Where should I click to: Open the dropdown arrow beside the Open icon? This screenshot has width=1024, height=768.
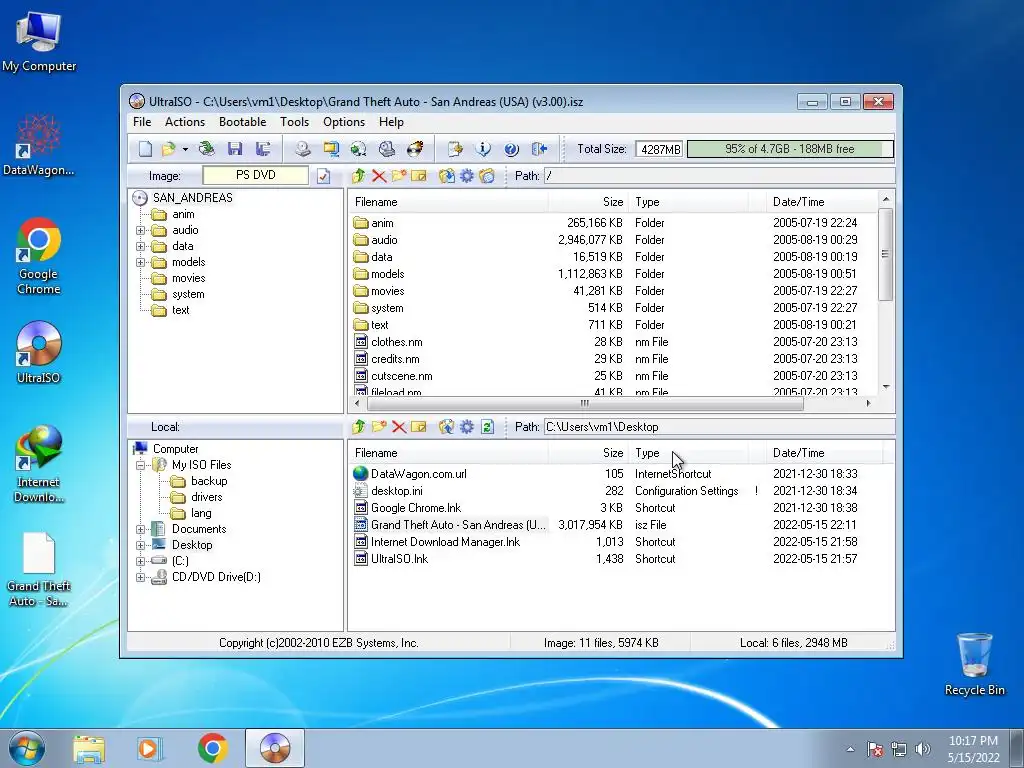[x=185, y=150]
